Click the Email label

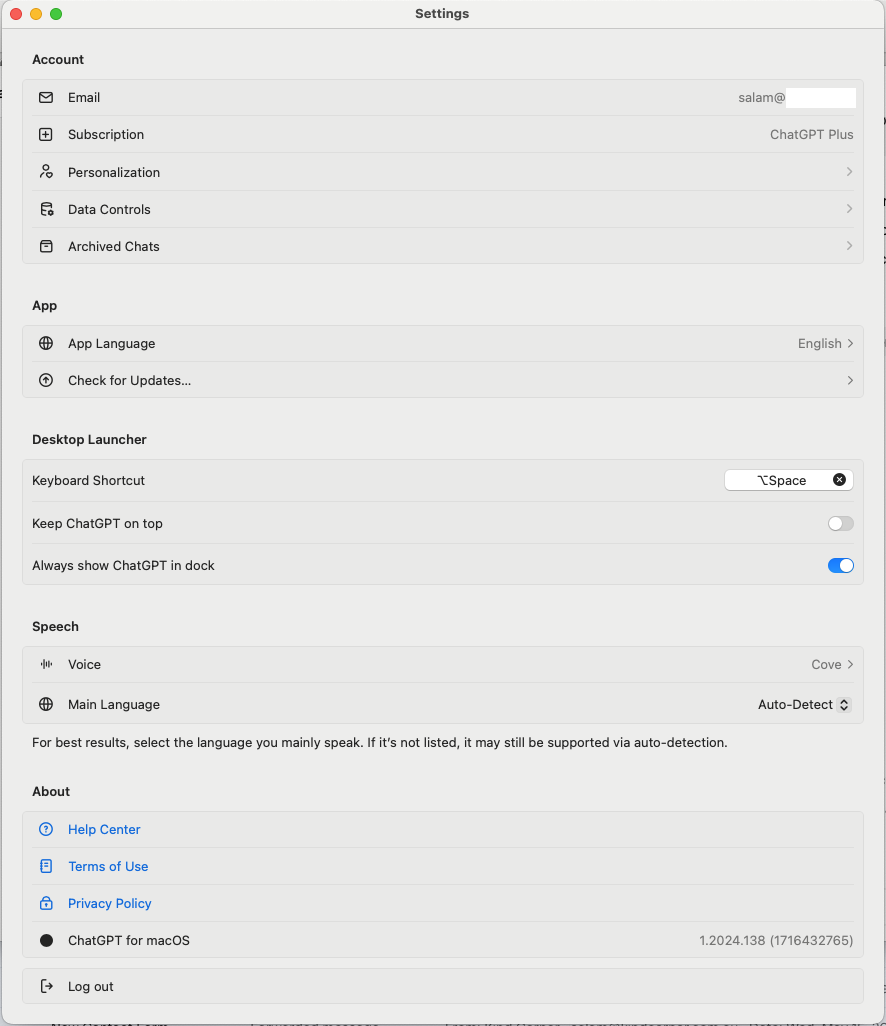pyautogui.click(x=84, y=97)
